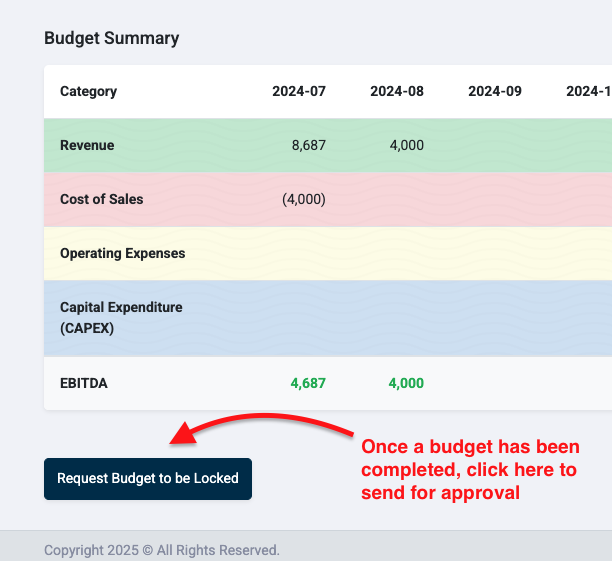
Task: Click the Revenue row label
Action: tap(87, 145)
